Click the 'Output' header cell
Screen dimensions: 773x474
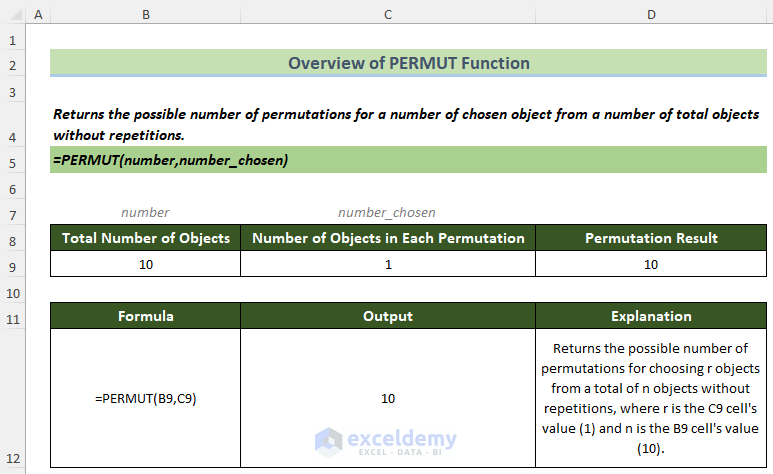(388, 316)
